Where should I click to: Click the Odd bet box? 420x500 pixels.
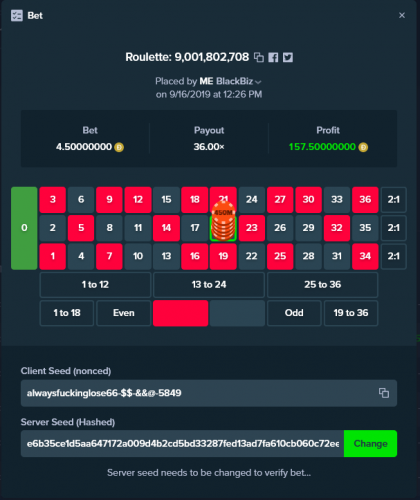[x=294, y=313]
